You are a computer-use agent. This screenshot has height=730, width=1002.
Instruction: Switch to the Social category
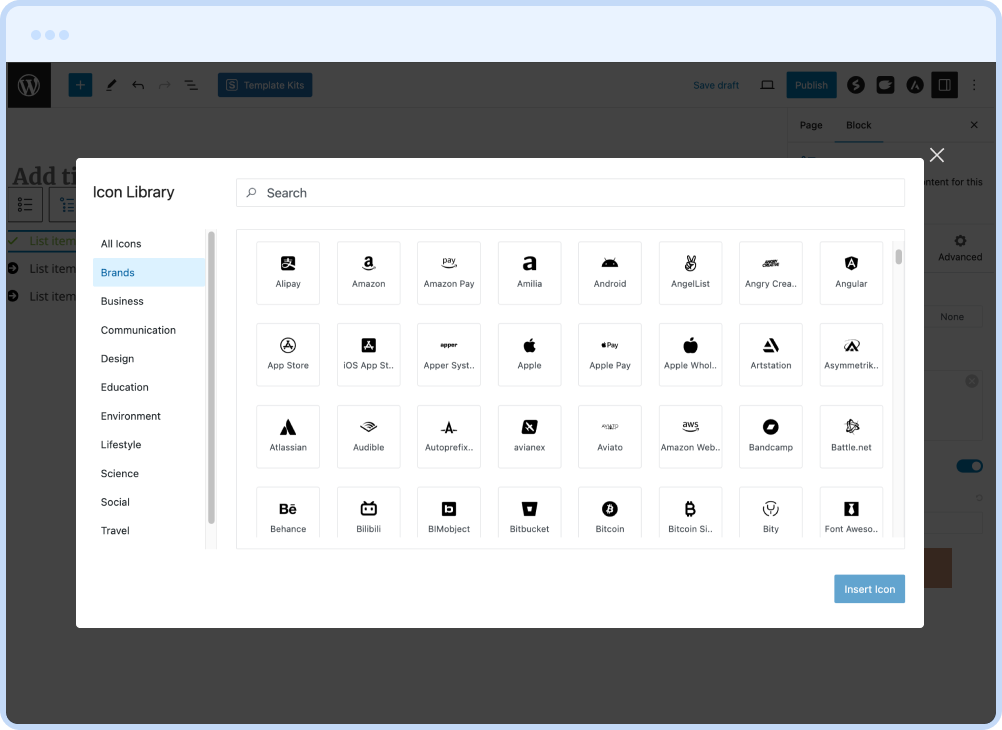(x=149, y=502)
